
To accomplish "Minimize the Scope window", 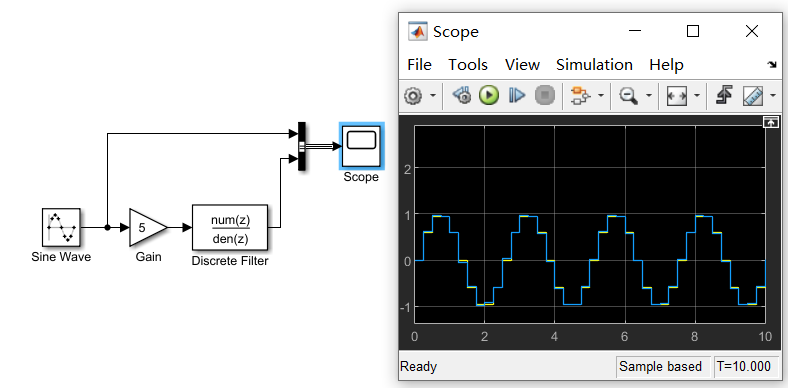I will [x=635, y=31].
